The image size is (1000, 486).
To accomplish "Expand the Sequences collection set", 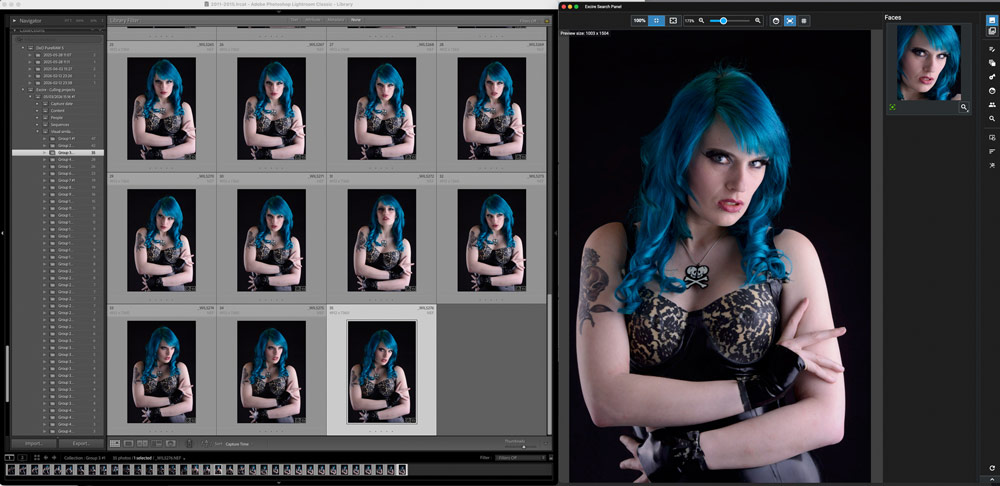I will [x=38, y=124].
